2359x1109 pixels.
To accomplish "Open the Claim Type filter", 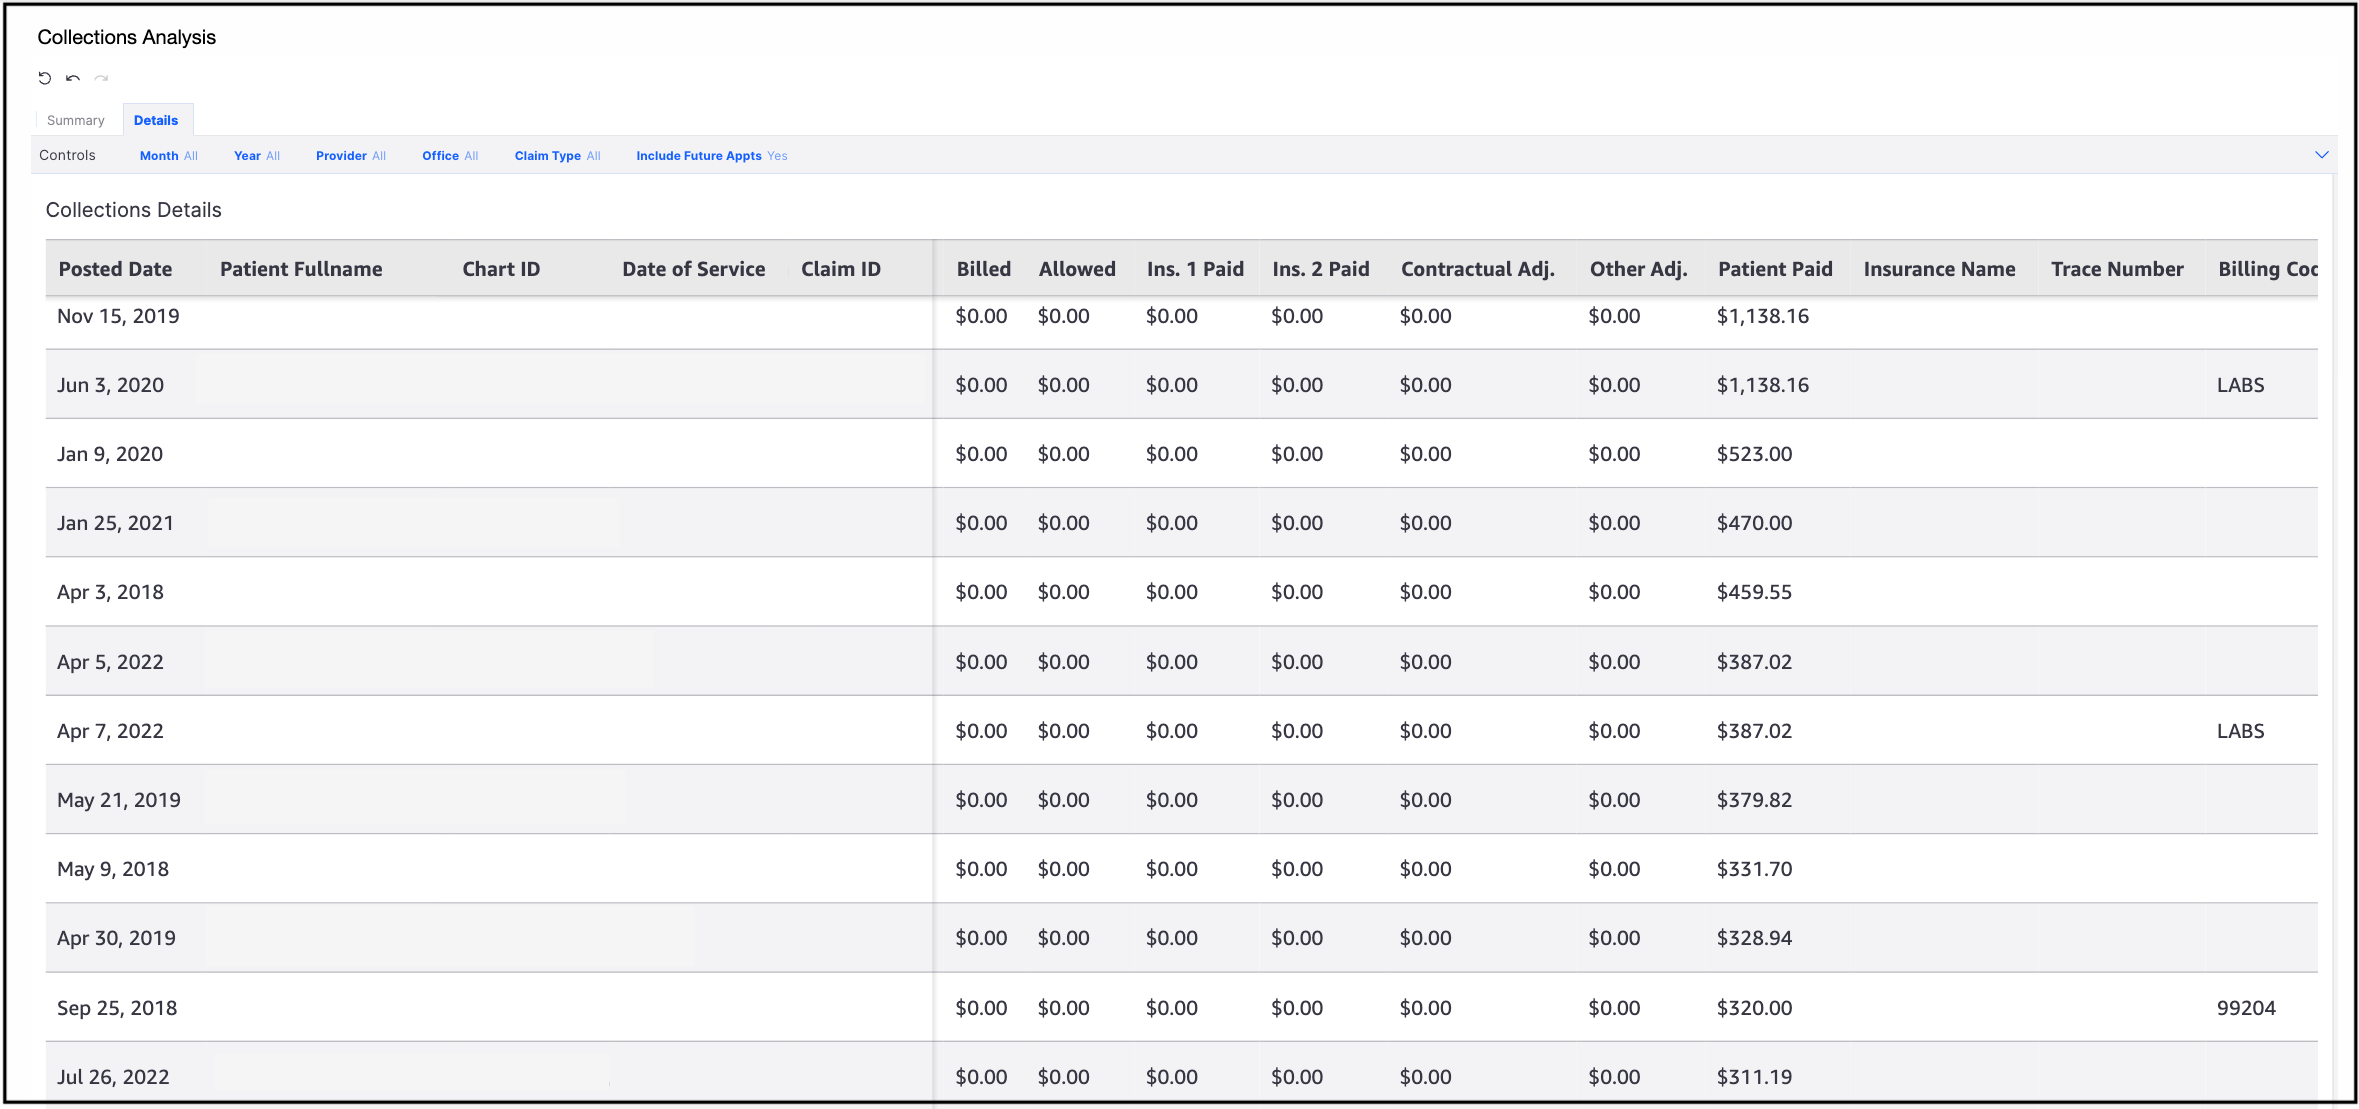I will 557,156.
